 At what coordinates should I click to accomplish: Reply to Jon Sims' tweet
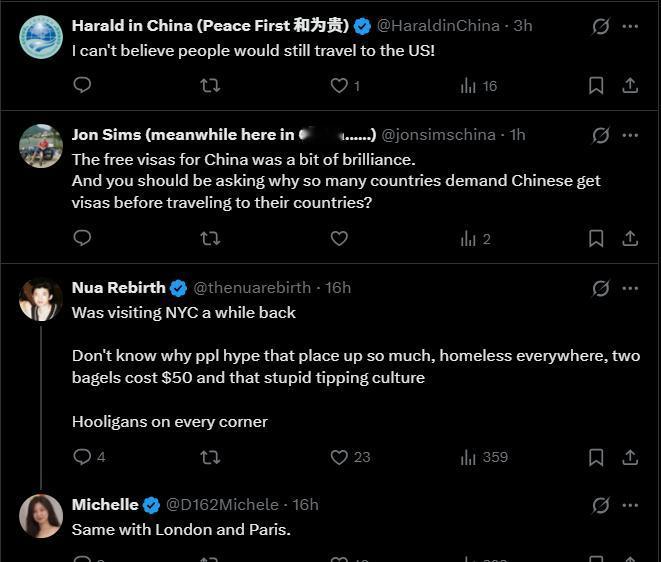(83, 238)
